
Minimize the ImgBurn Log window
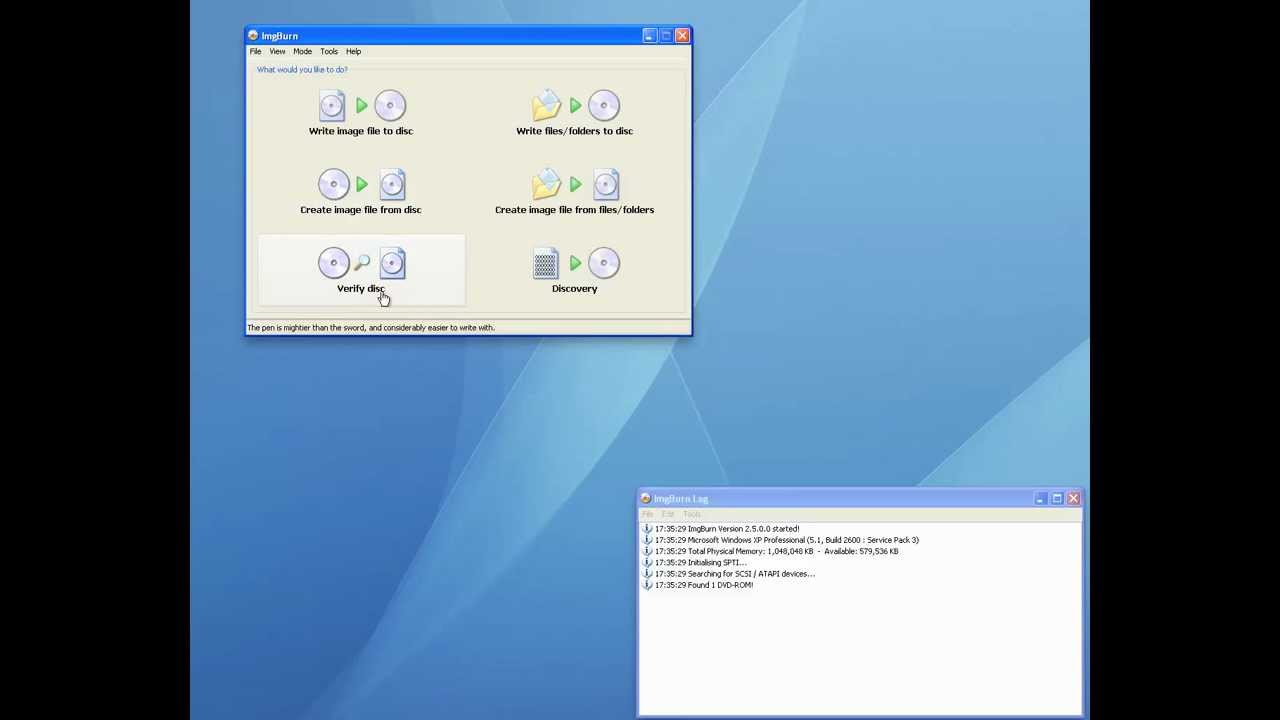pos(1040,498)
